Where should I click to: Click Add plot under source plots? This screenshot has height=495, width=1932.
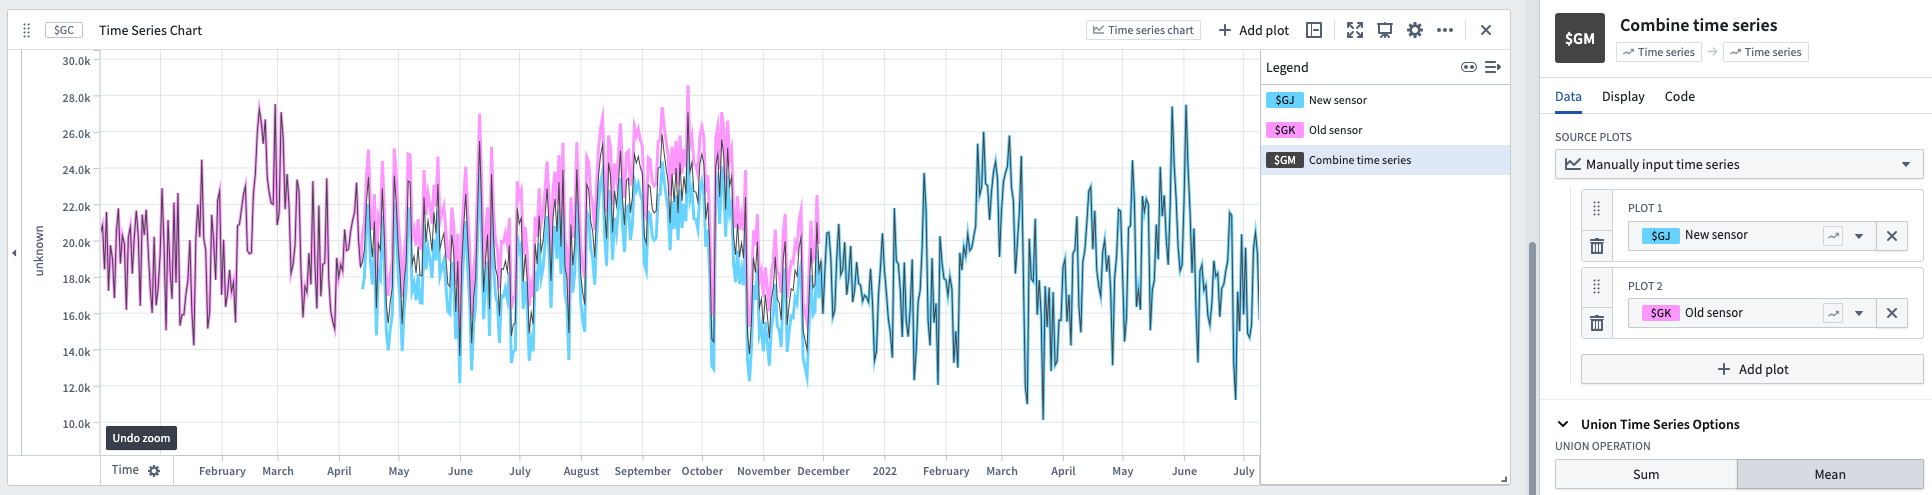(x=1752, y=369)
